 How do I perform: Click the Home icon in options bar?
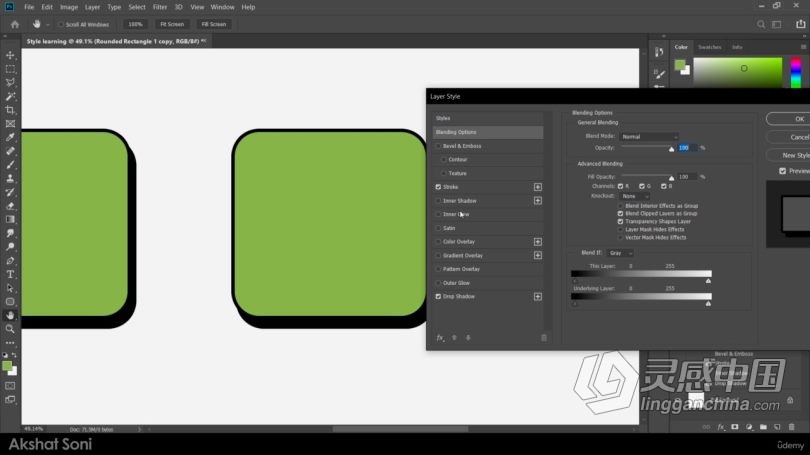click(x=14, y=24)
